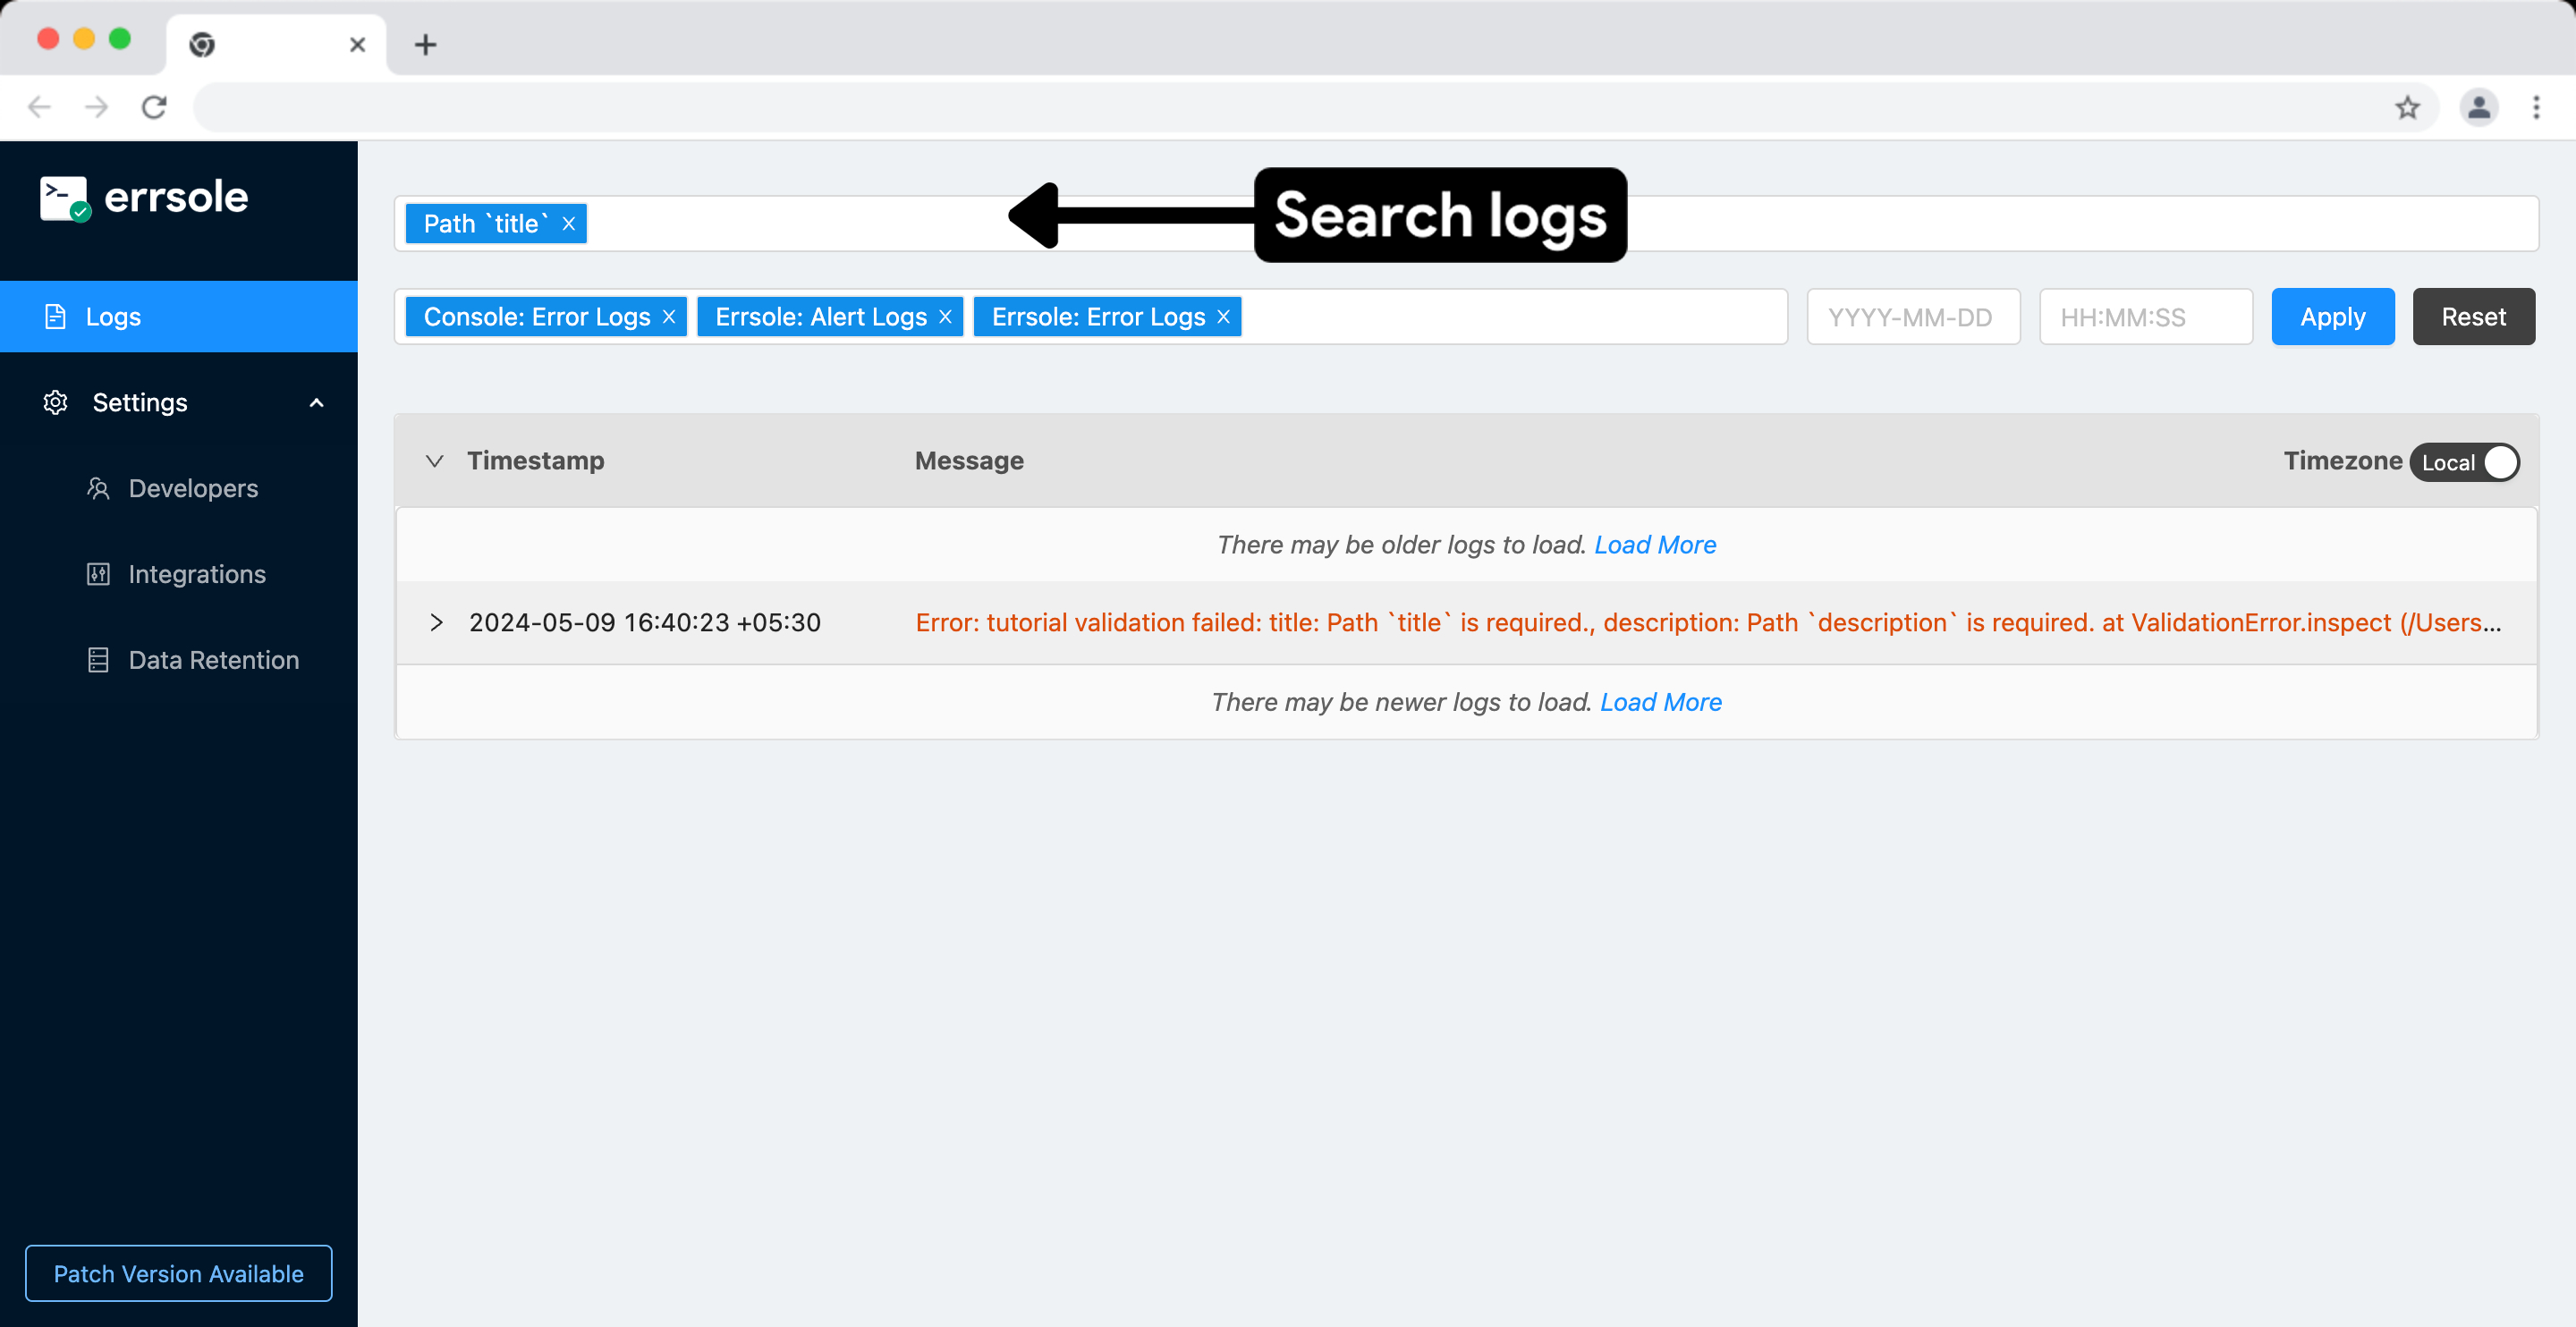
Task: Click the browser reload icon
Action: [154, 107]
